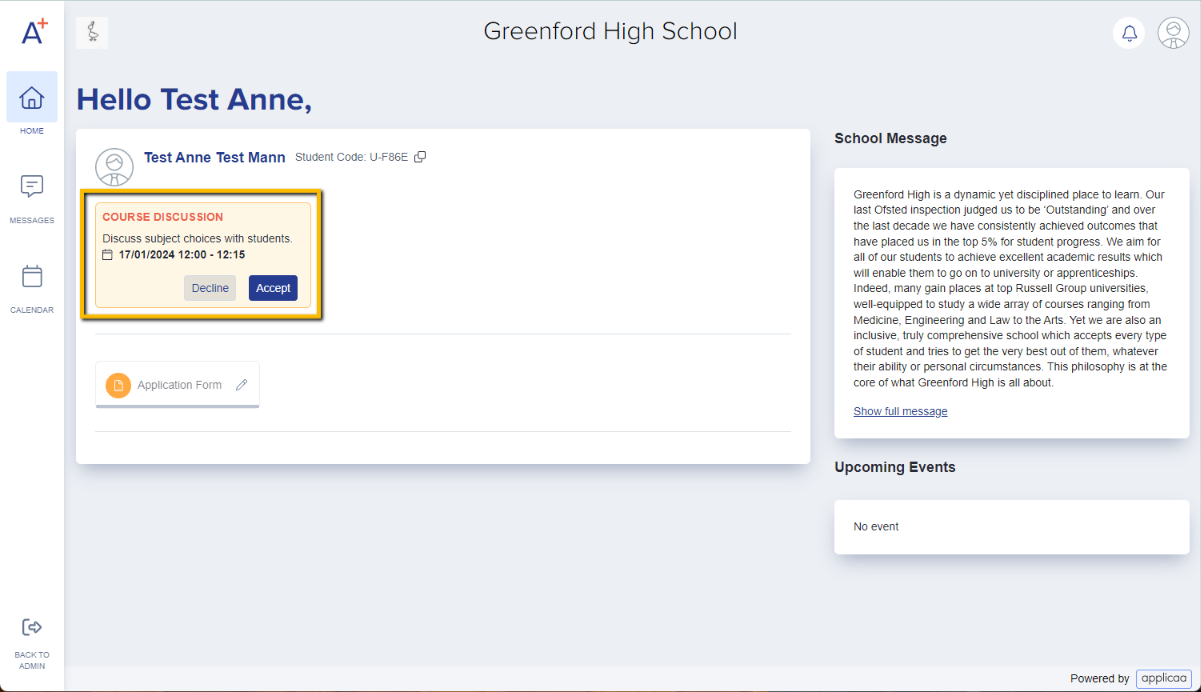
Task: Click the 'Hello Test Anne,' greeting
Action: [x=194, y=99]
